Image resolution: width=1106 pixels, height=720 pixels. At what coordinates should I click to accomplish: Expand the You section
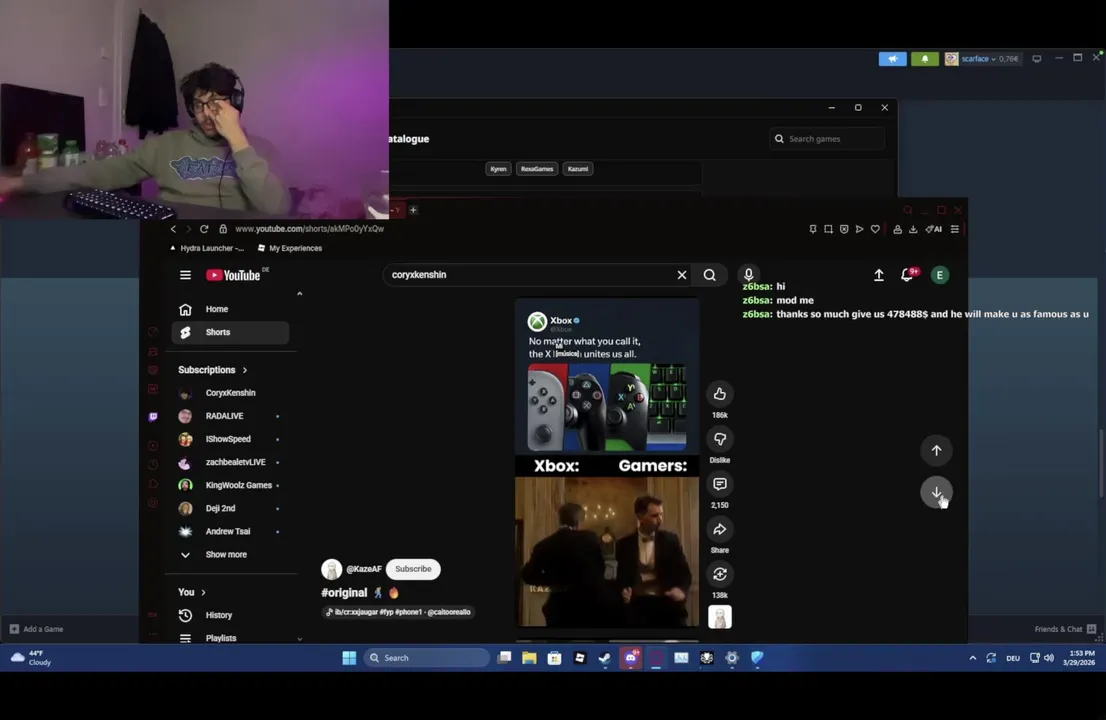[x=192, y=592]
